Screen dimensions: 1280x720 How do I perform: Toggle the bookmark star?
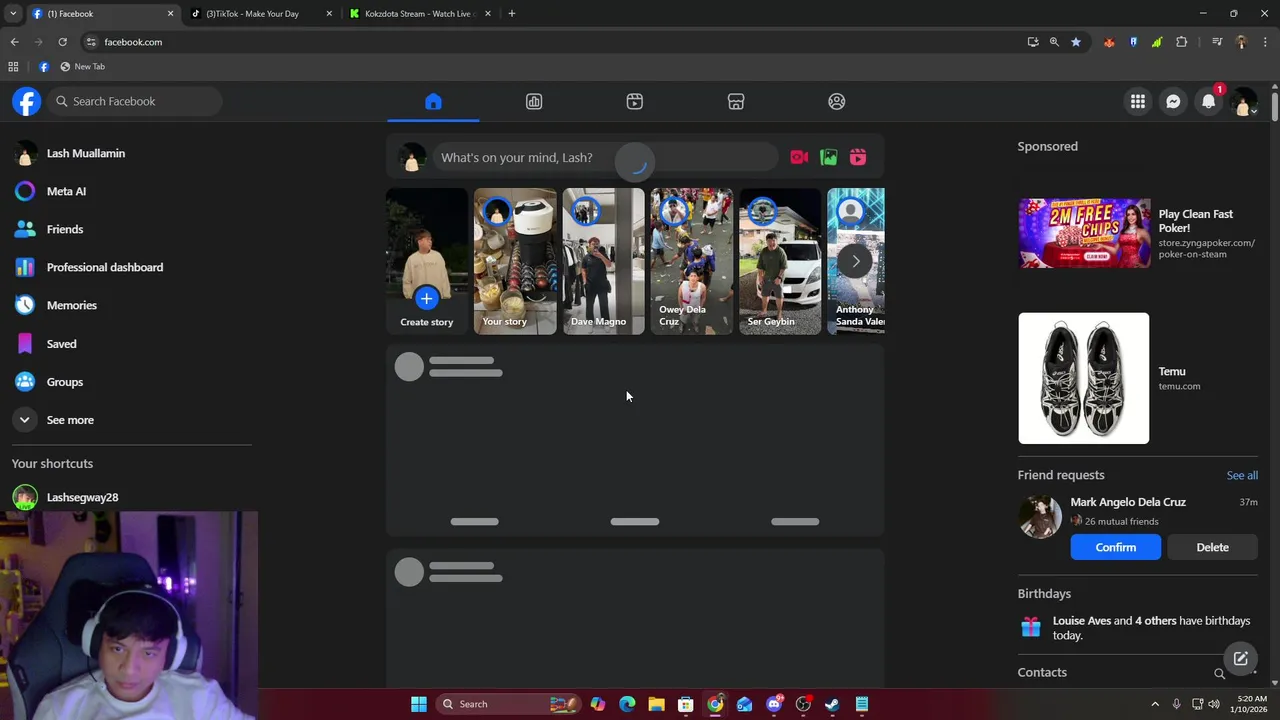pos(1076,42)
